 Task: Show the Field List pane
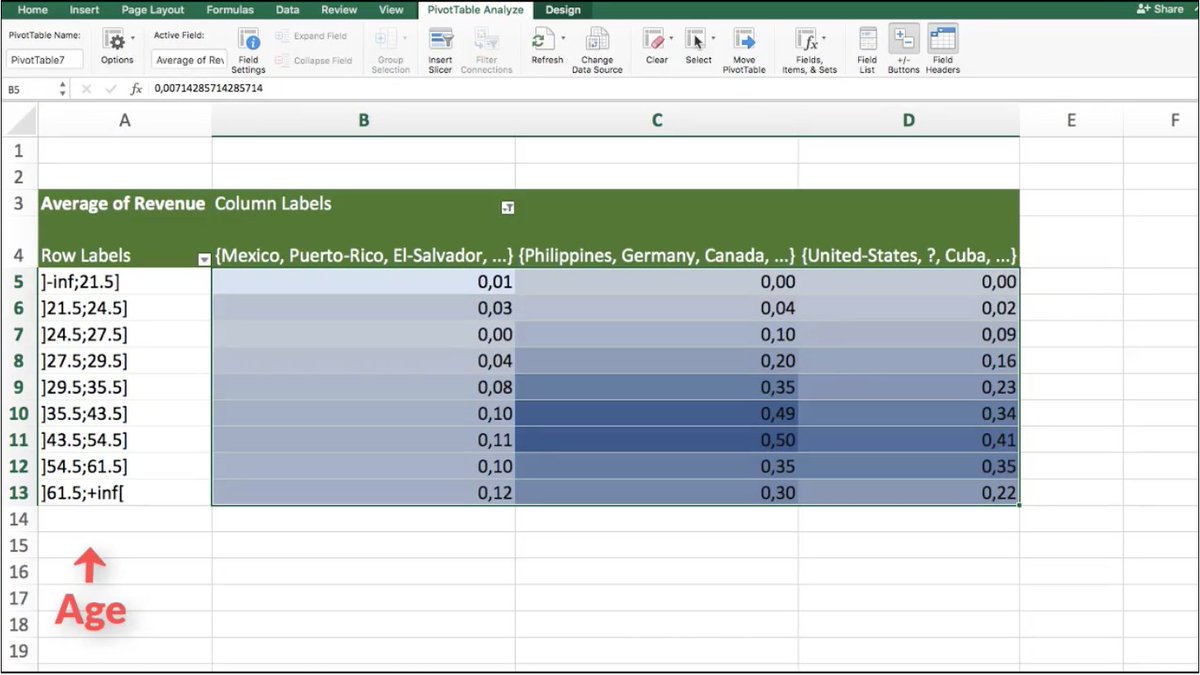[867, 52]
